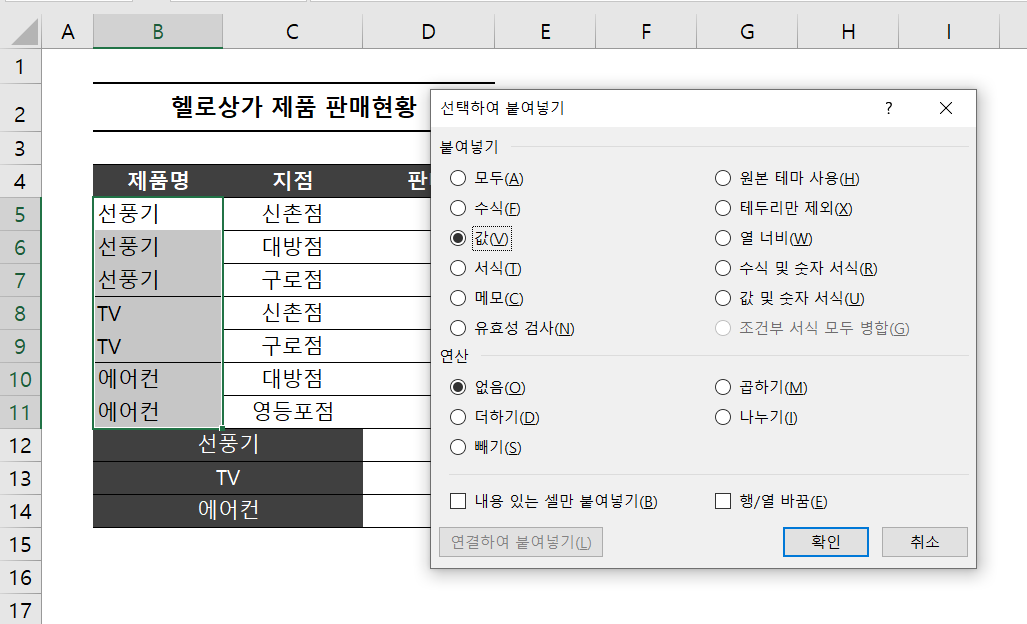
Task: Click cell C5 신촌점
Action: pyautogui.click(x=293, y=213)
